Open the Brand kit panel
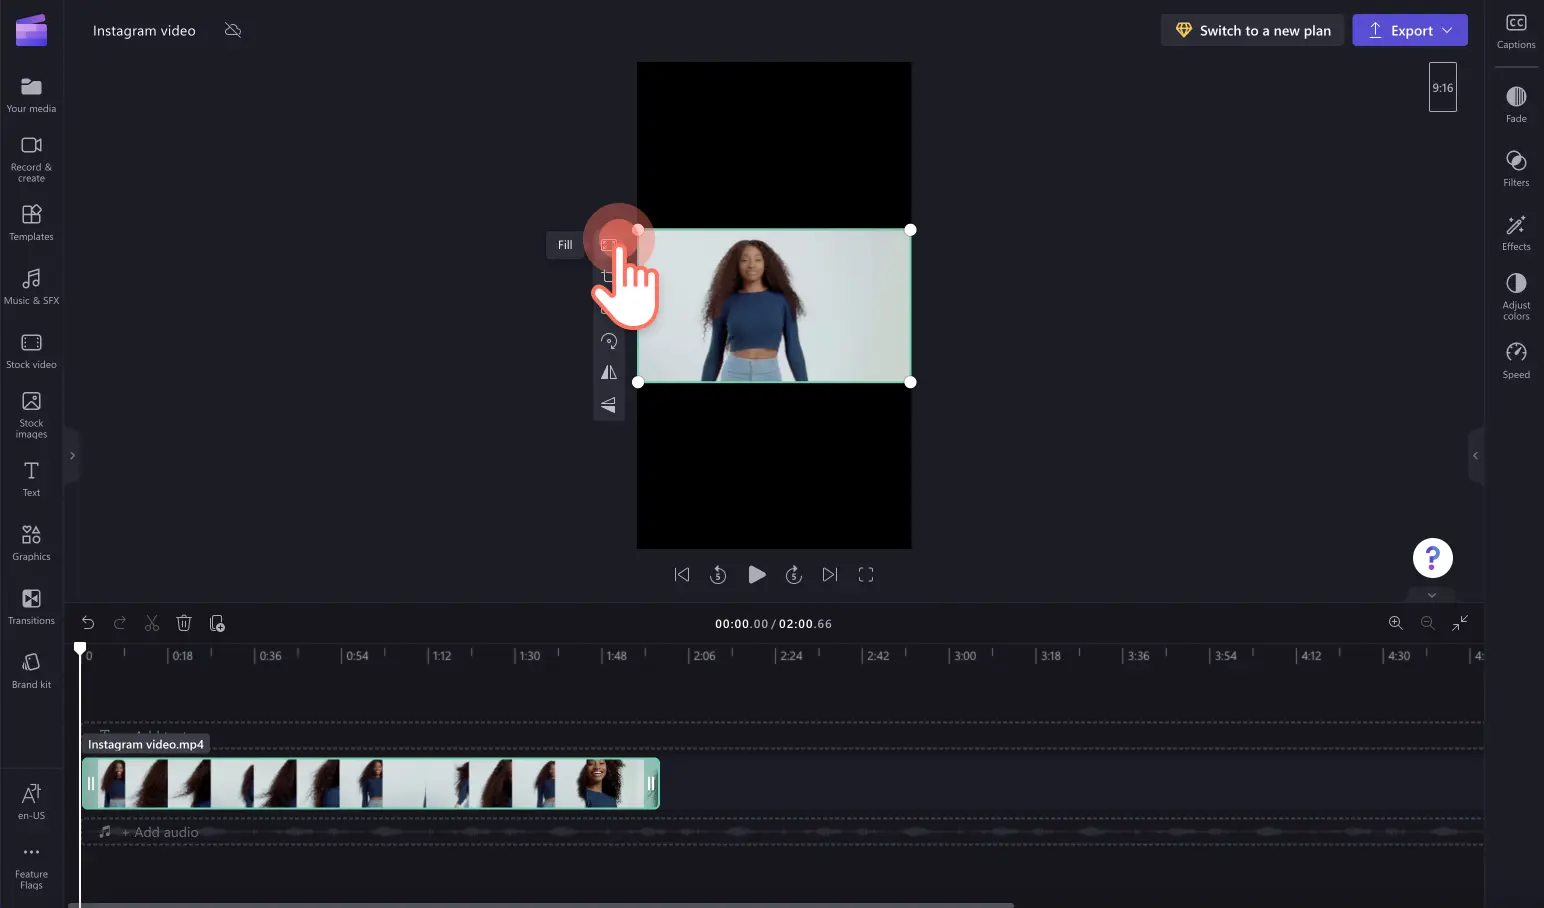The width and height of the screenshot is (1544, 908). (x=31, y=670)
